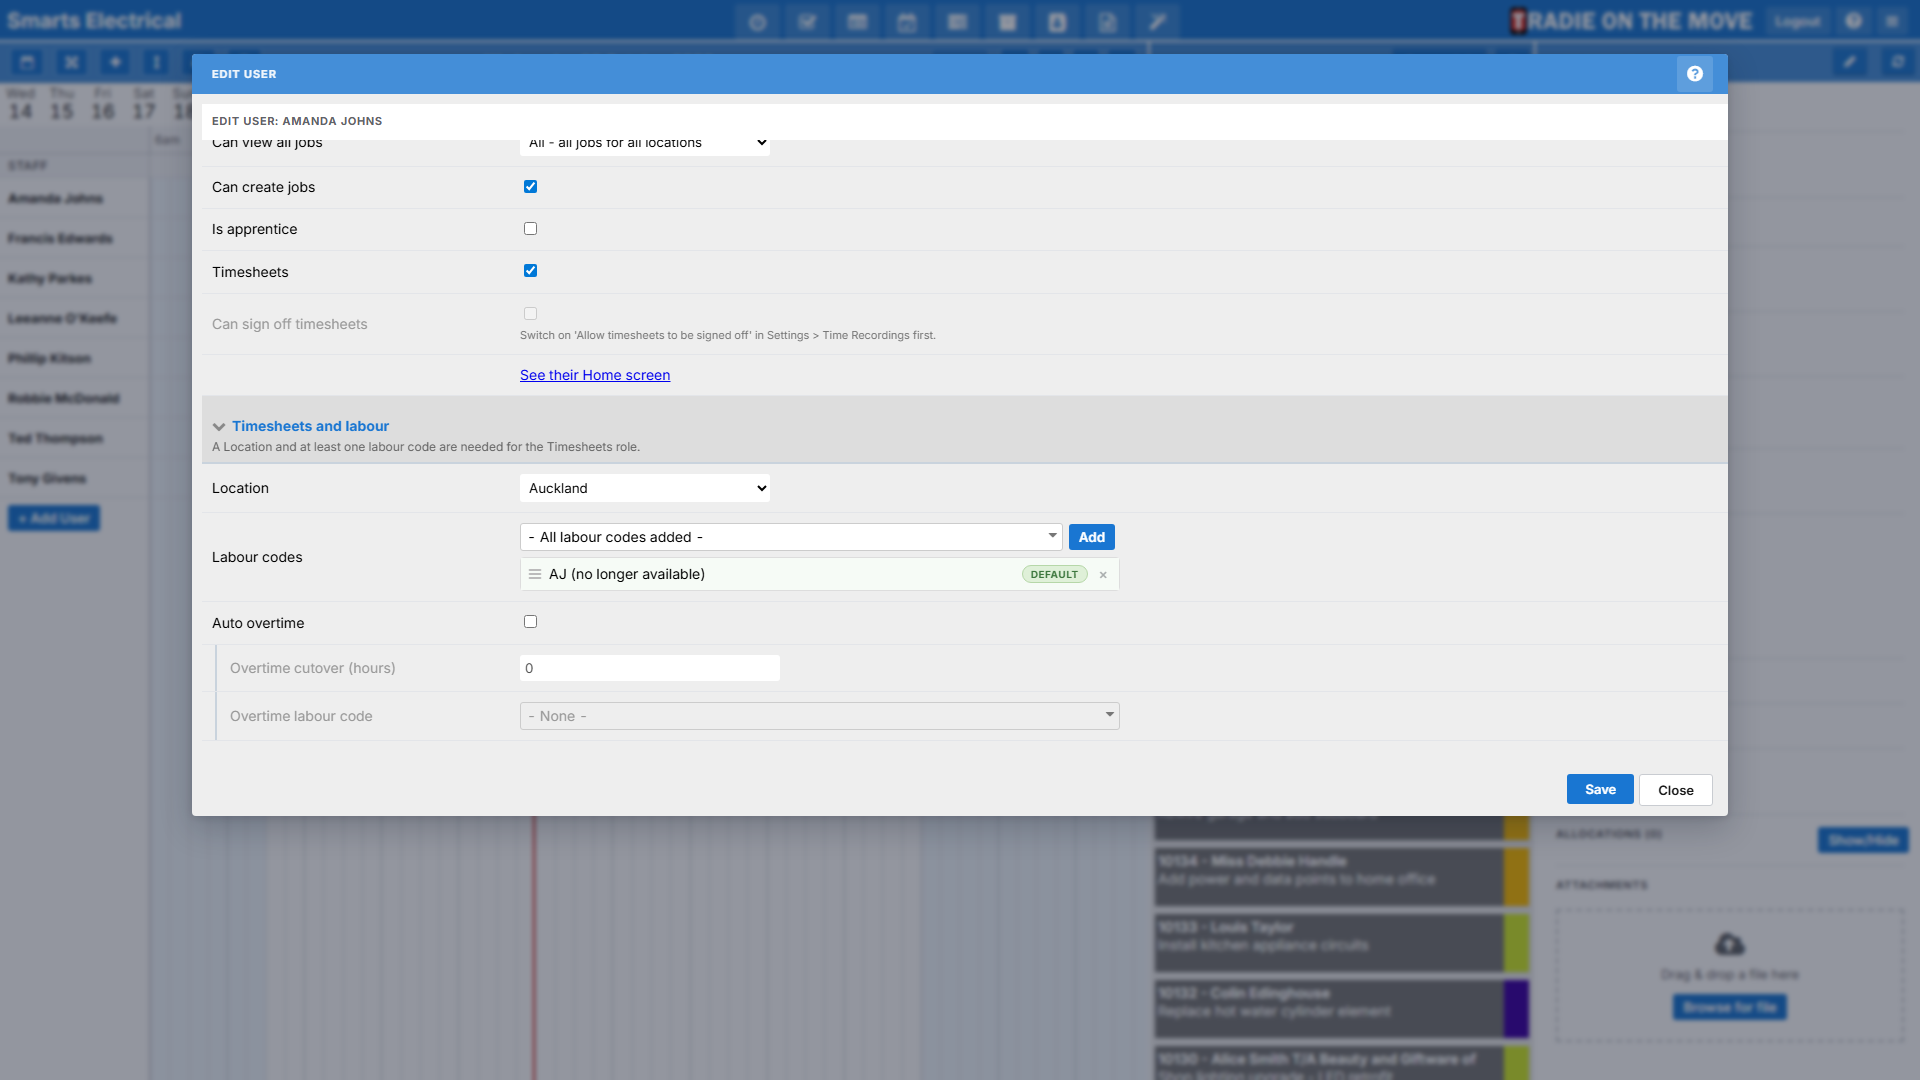Click the cloud upload icon in attachments
1920x1080 pixels.
pyautogui.click(x=1729, y=944)
